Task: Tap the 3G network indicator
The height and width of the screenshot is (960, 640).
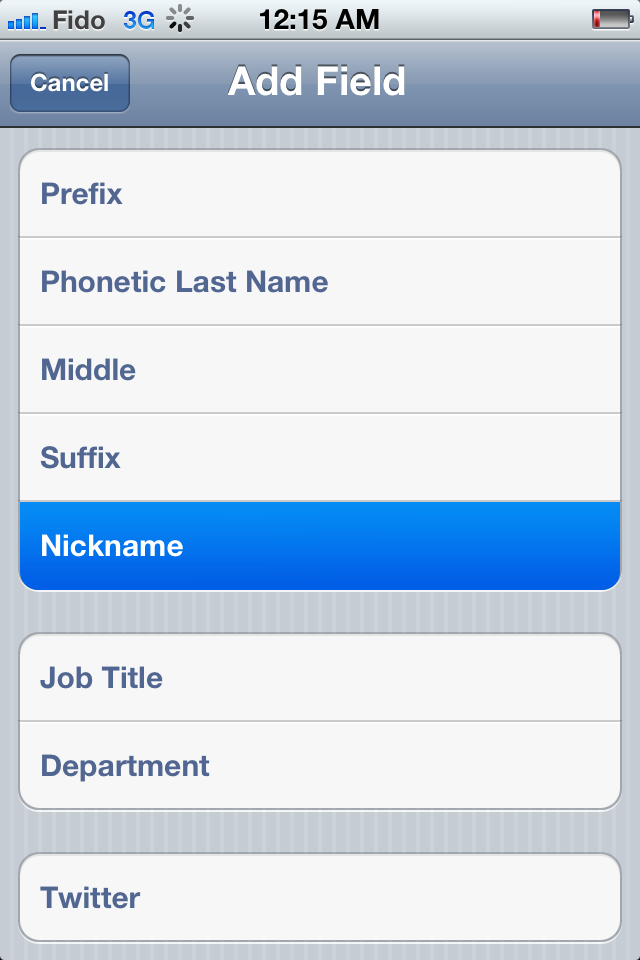Action: click(x=138, y=19)
